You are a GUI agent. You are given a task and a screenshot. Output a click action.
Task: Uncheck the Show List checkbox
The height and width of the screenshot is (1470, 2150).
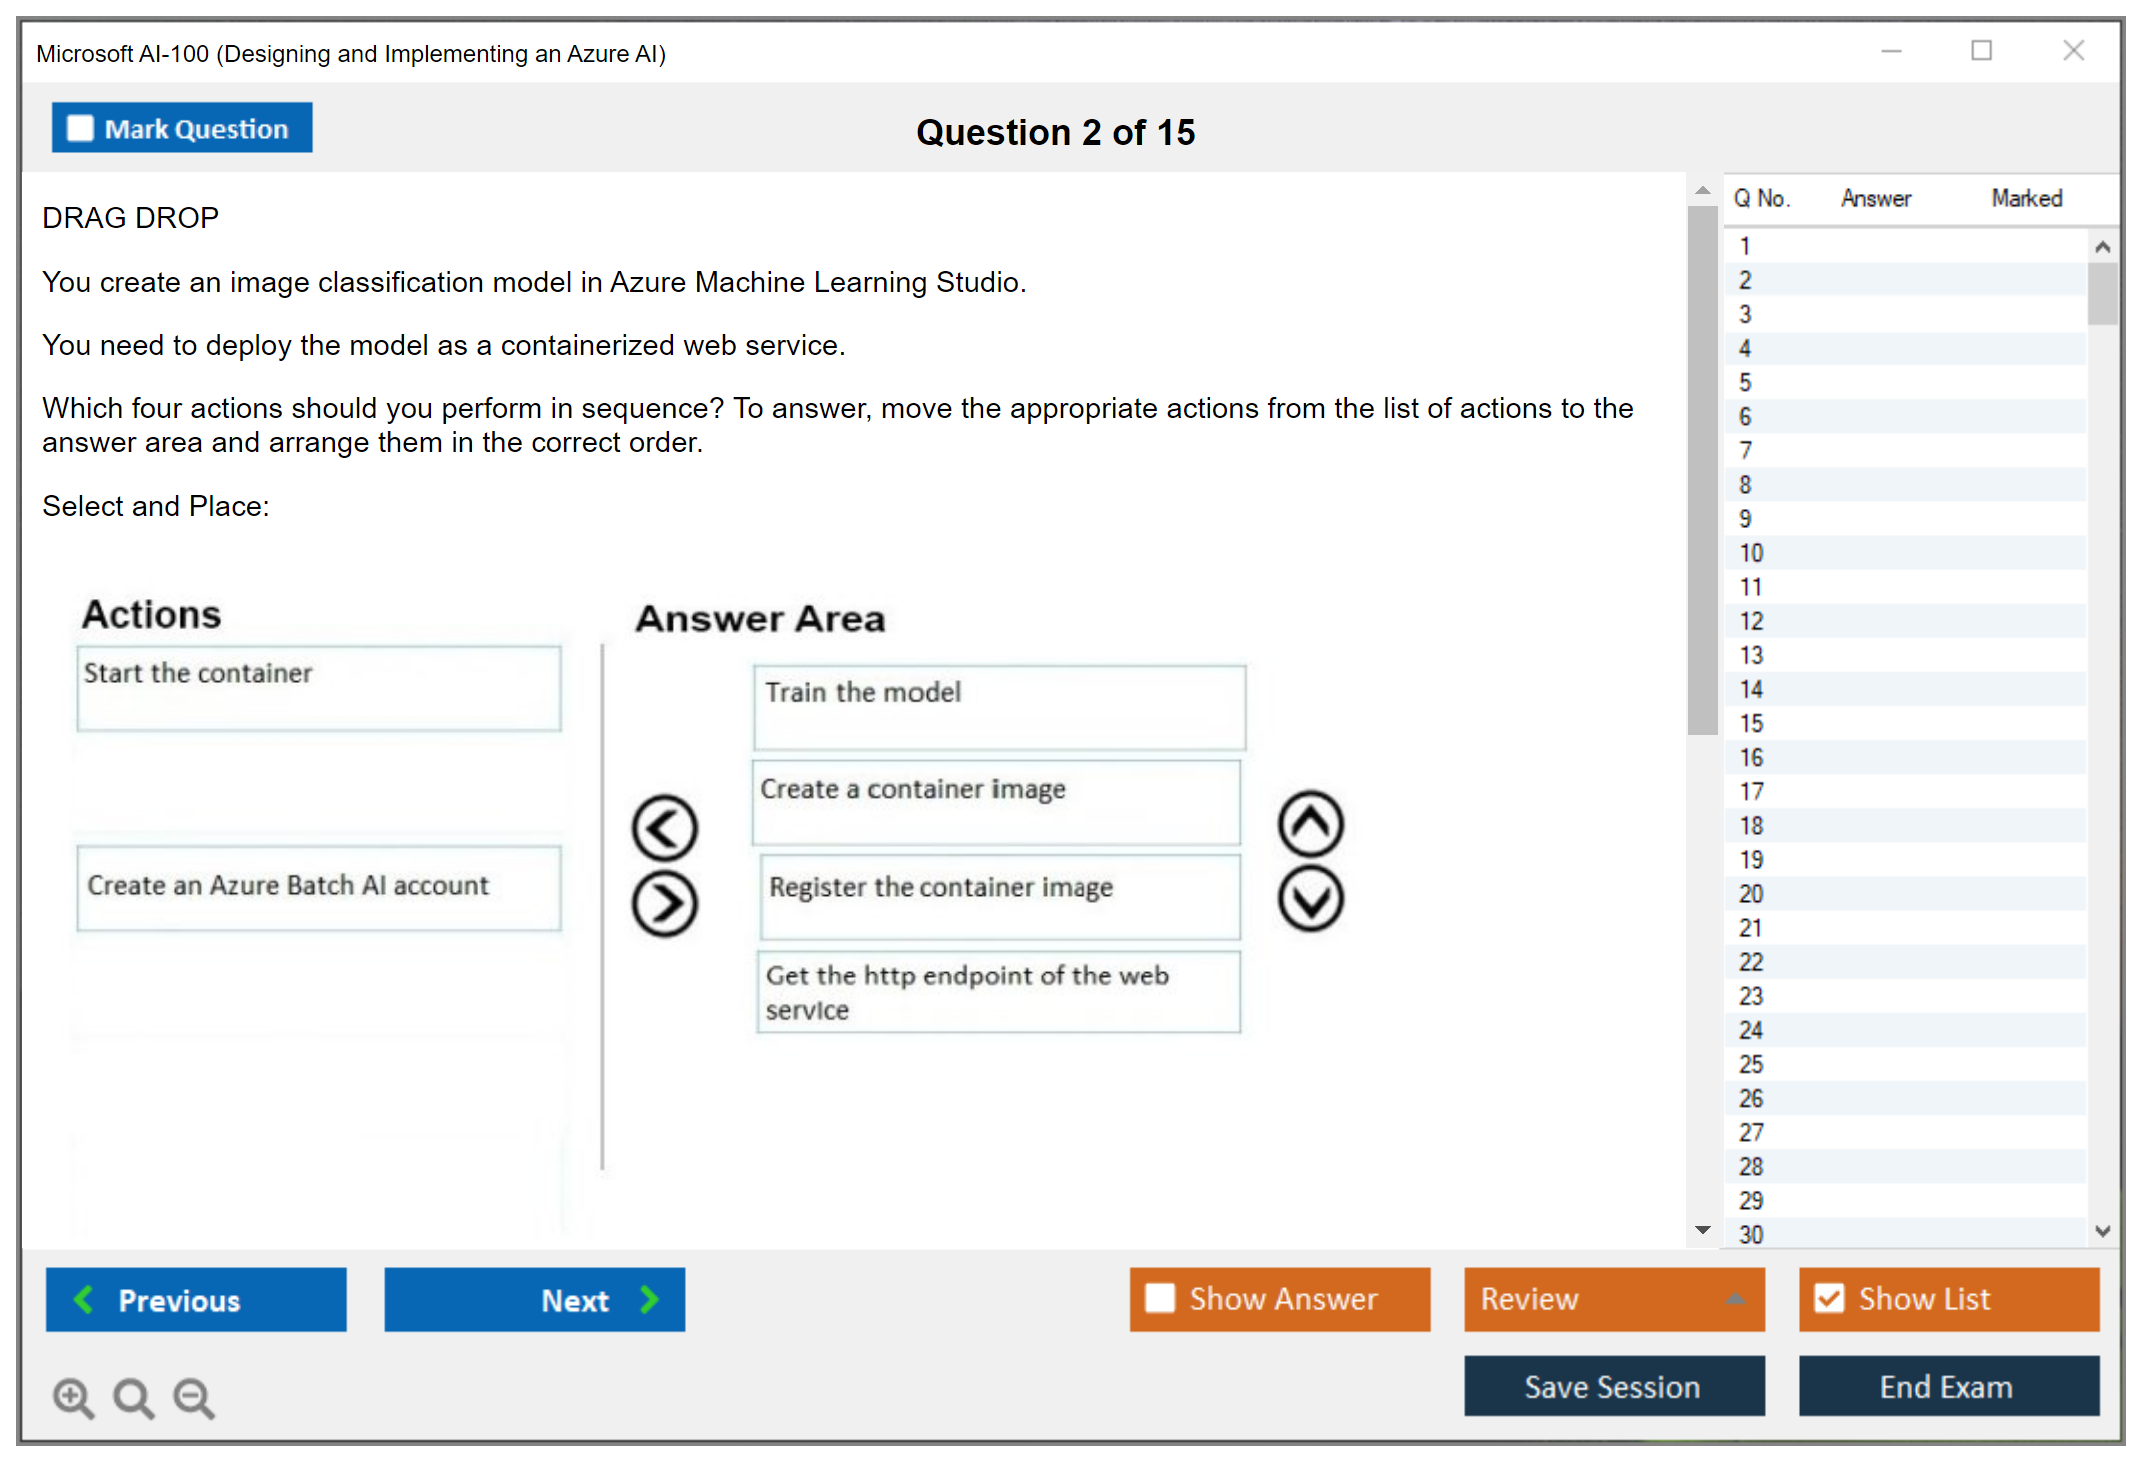point(1829,1298)
